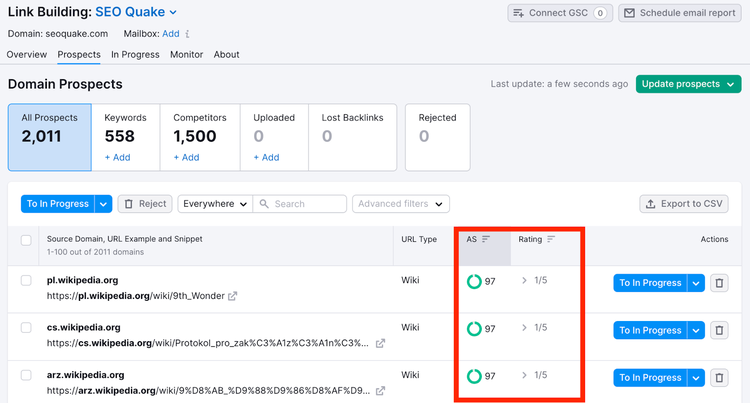Click the Reject button
The width and height of the screenshot is (750, 403).
145,204
